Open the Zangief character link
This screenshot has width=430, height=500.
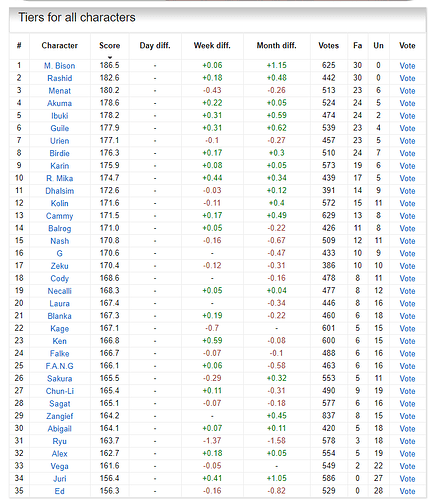point(60,416)
